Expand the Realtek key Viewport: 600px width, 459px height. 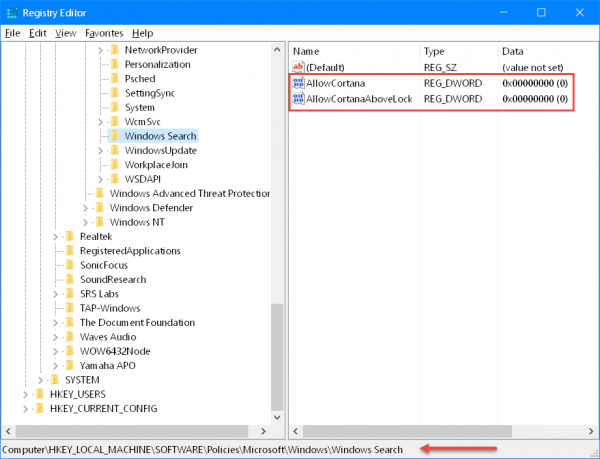(x=55, y=237)
